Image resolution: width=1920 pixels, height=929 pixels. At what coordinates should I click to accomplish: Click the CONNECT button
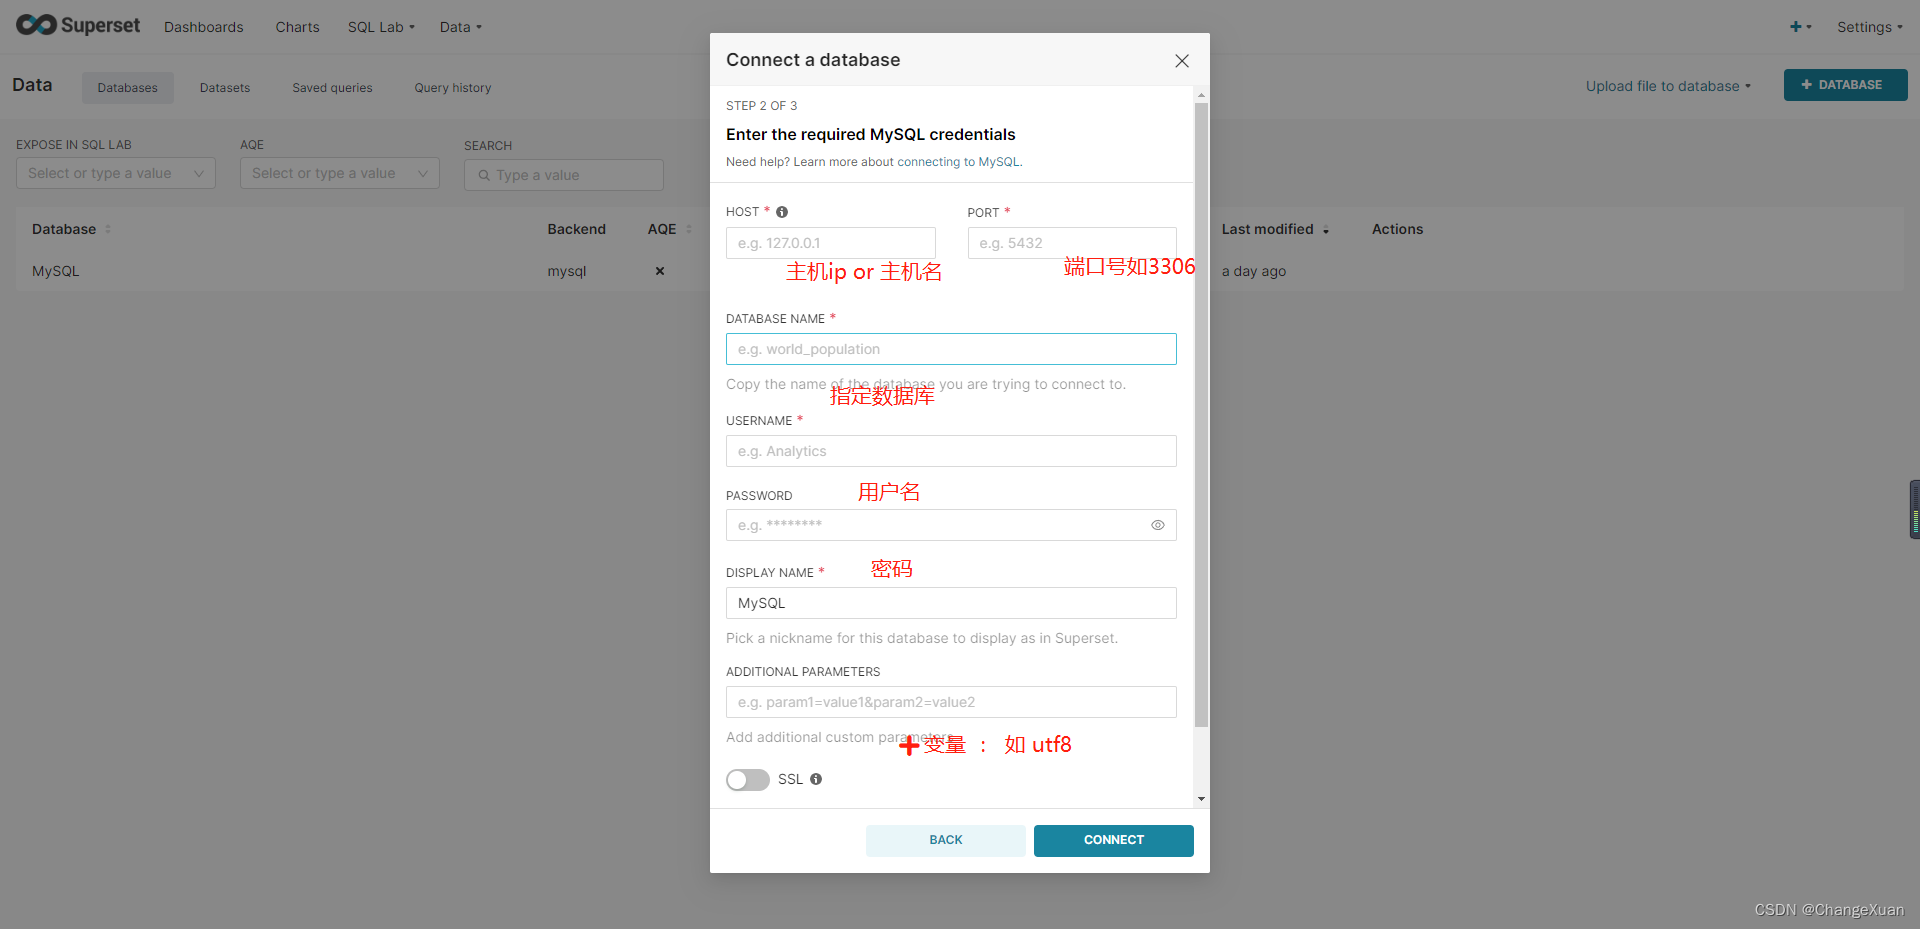tap(1114, 841)
